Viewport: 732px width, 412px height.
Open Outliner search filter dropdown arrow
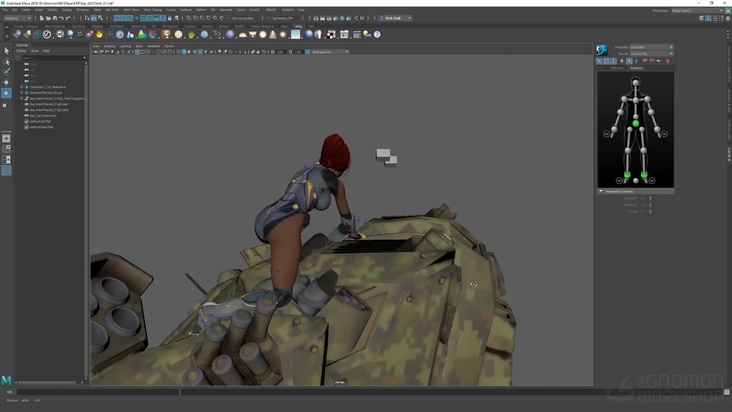[84, 58]
